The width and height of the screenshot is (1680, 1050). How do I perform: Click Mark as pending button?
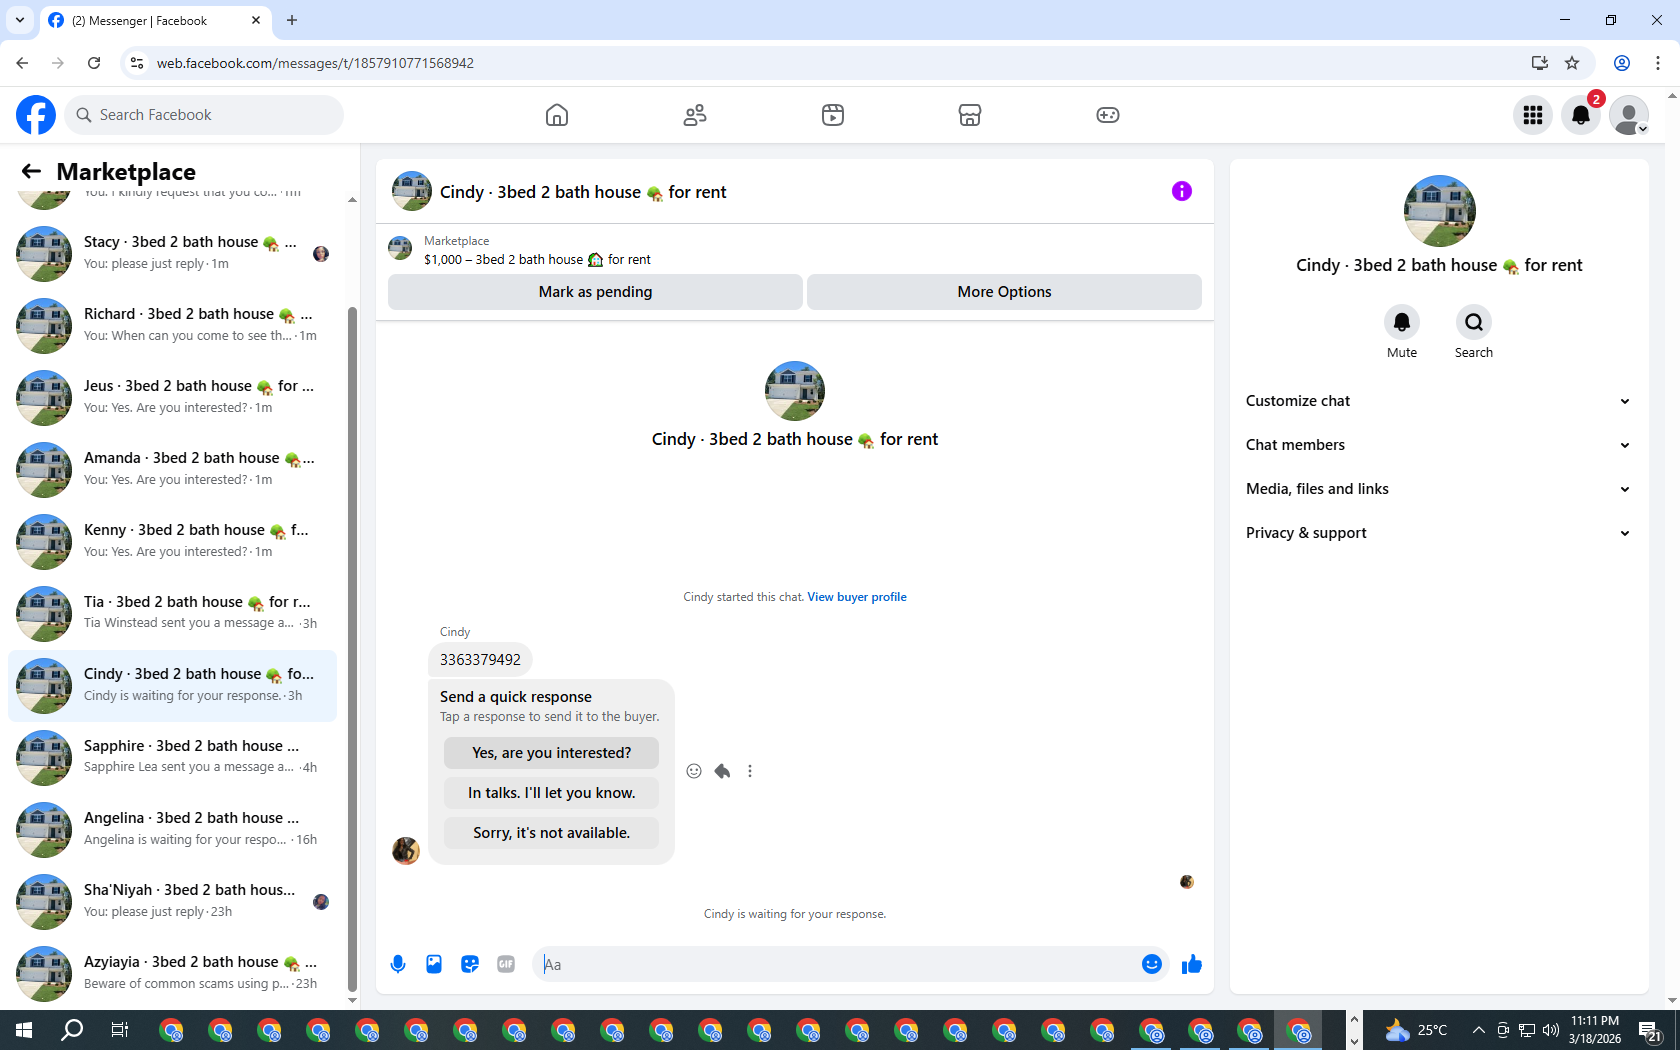(x=595, y=292)
